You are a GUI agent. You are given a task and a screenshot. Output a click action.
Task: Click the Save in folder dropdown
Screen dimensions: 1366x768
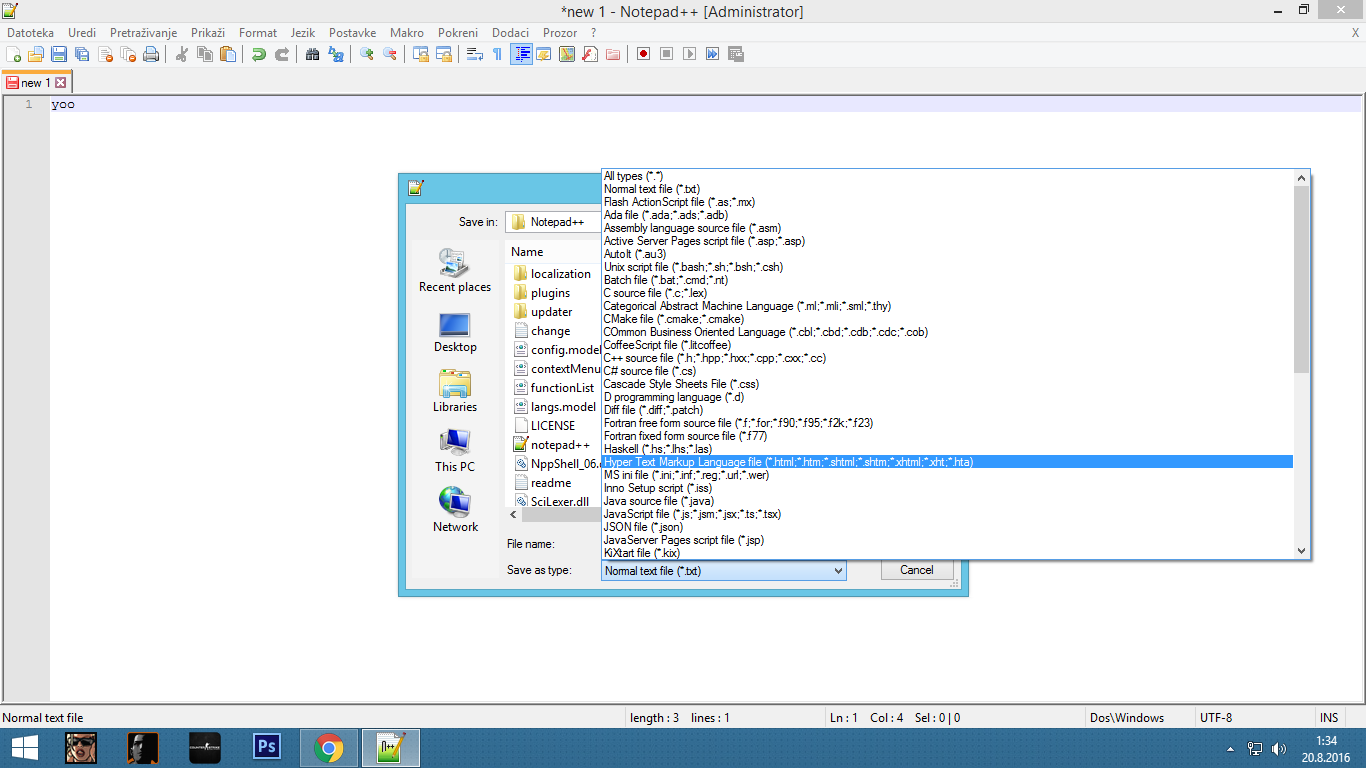[x=553, y=222]
